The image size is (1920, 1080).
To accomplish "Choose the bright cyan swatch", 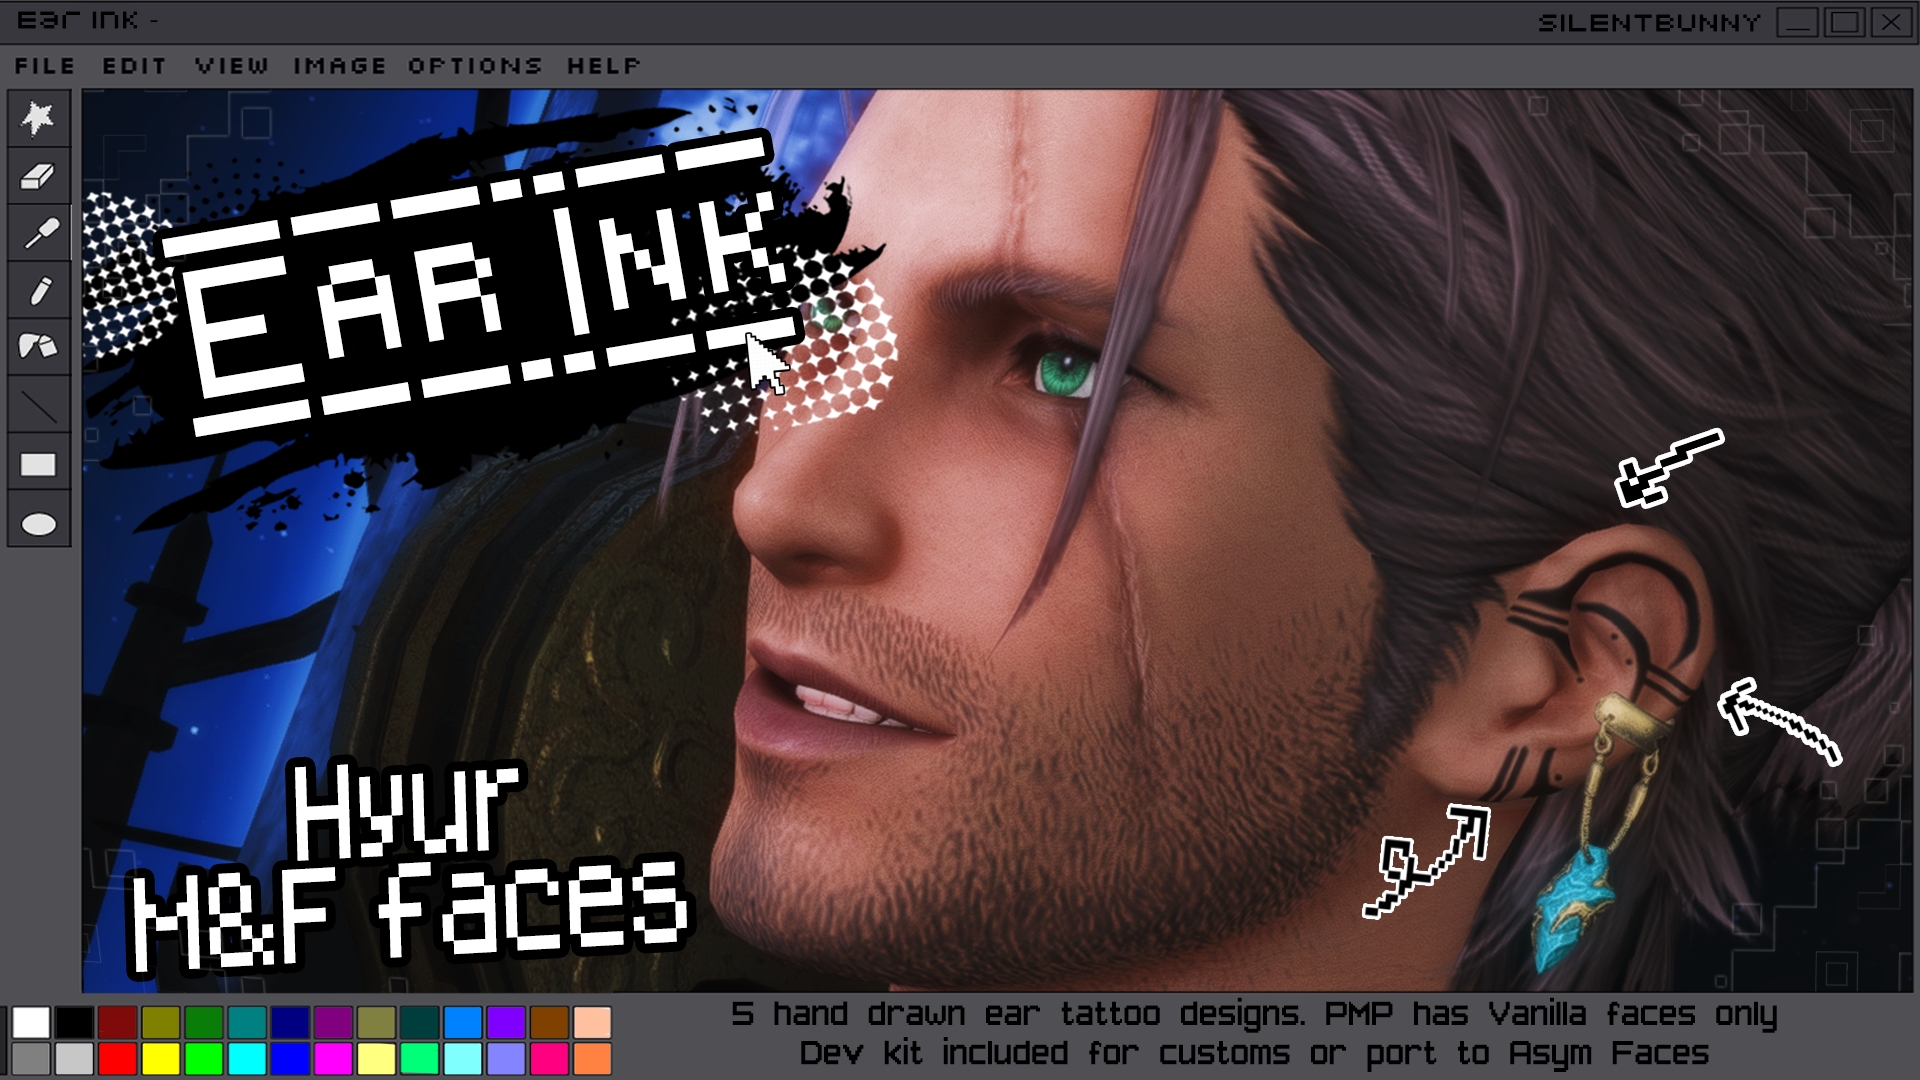I will [x=247, y=1059].
